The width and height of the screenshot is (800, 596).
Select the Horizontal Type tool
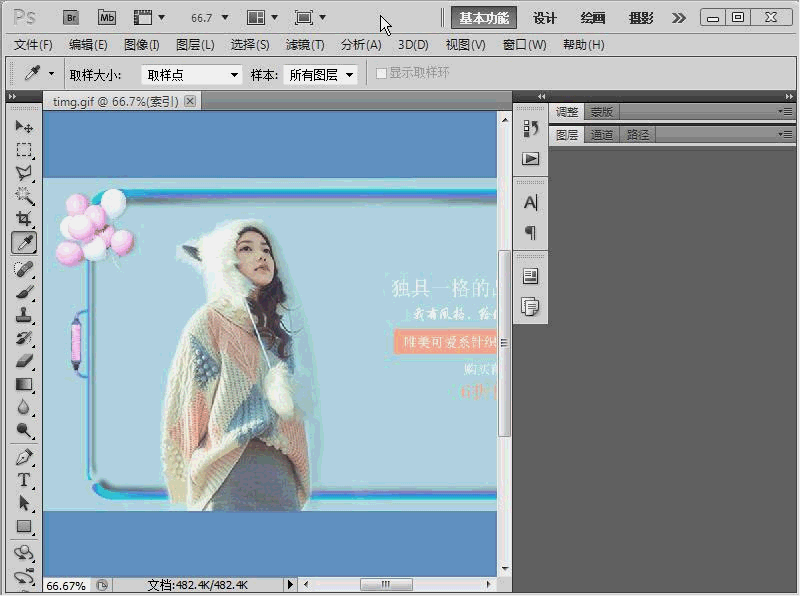click(x=24, y=480)
